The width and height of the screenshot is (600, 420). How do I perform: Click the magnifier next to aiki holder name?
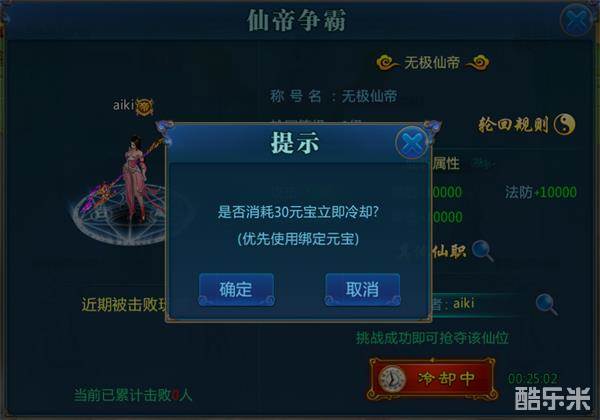tap(546, 304)
